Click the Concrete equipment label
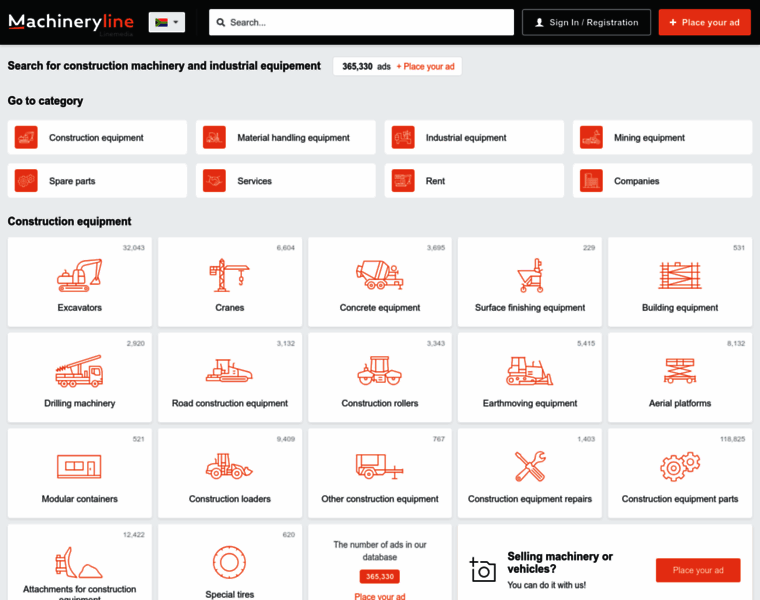 [380, 308]
